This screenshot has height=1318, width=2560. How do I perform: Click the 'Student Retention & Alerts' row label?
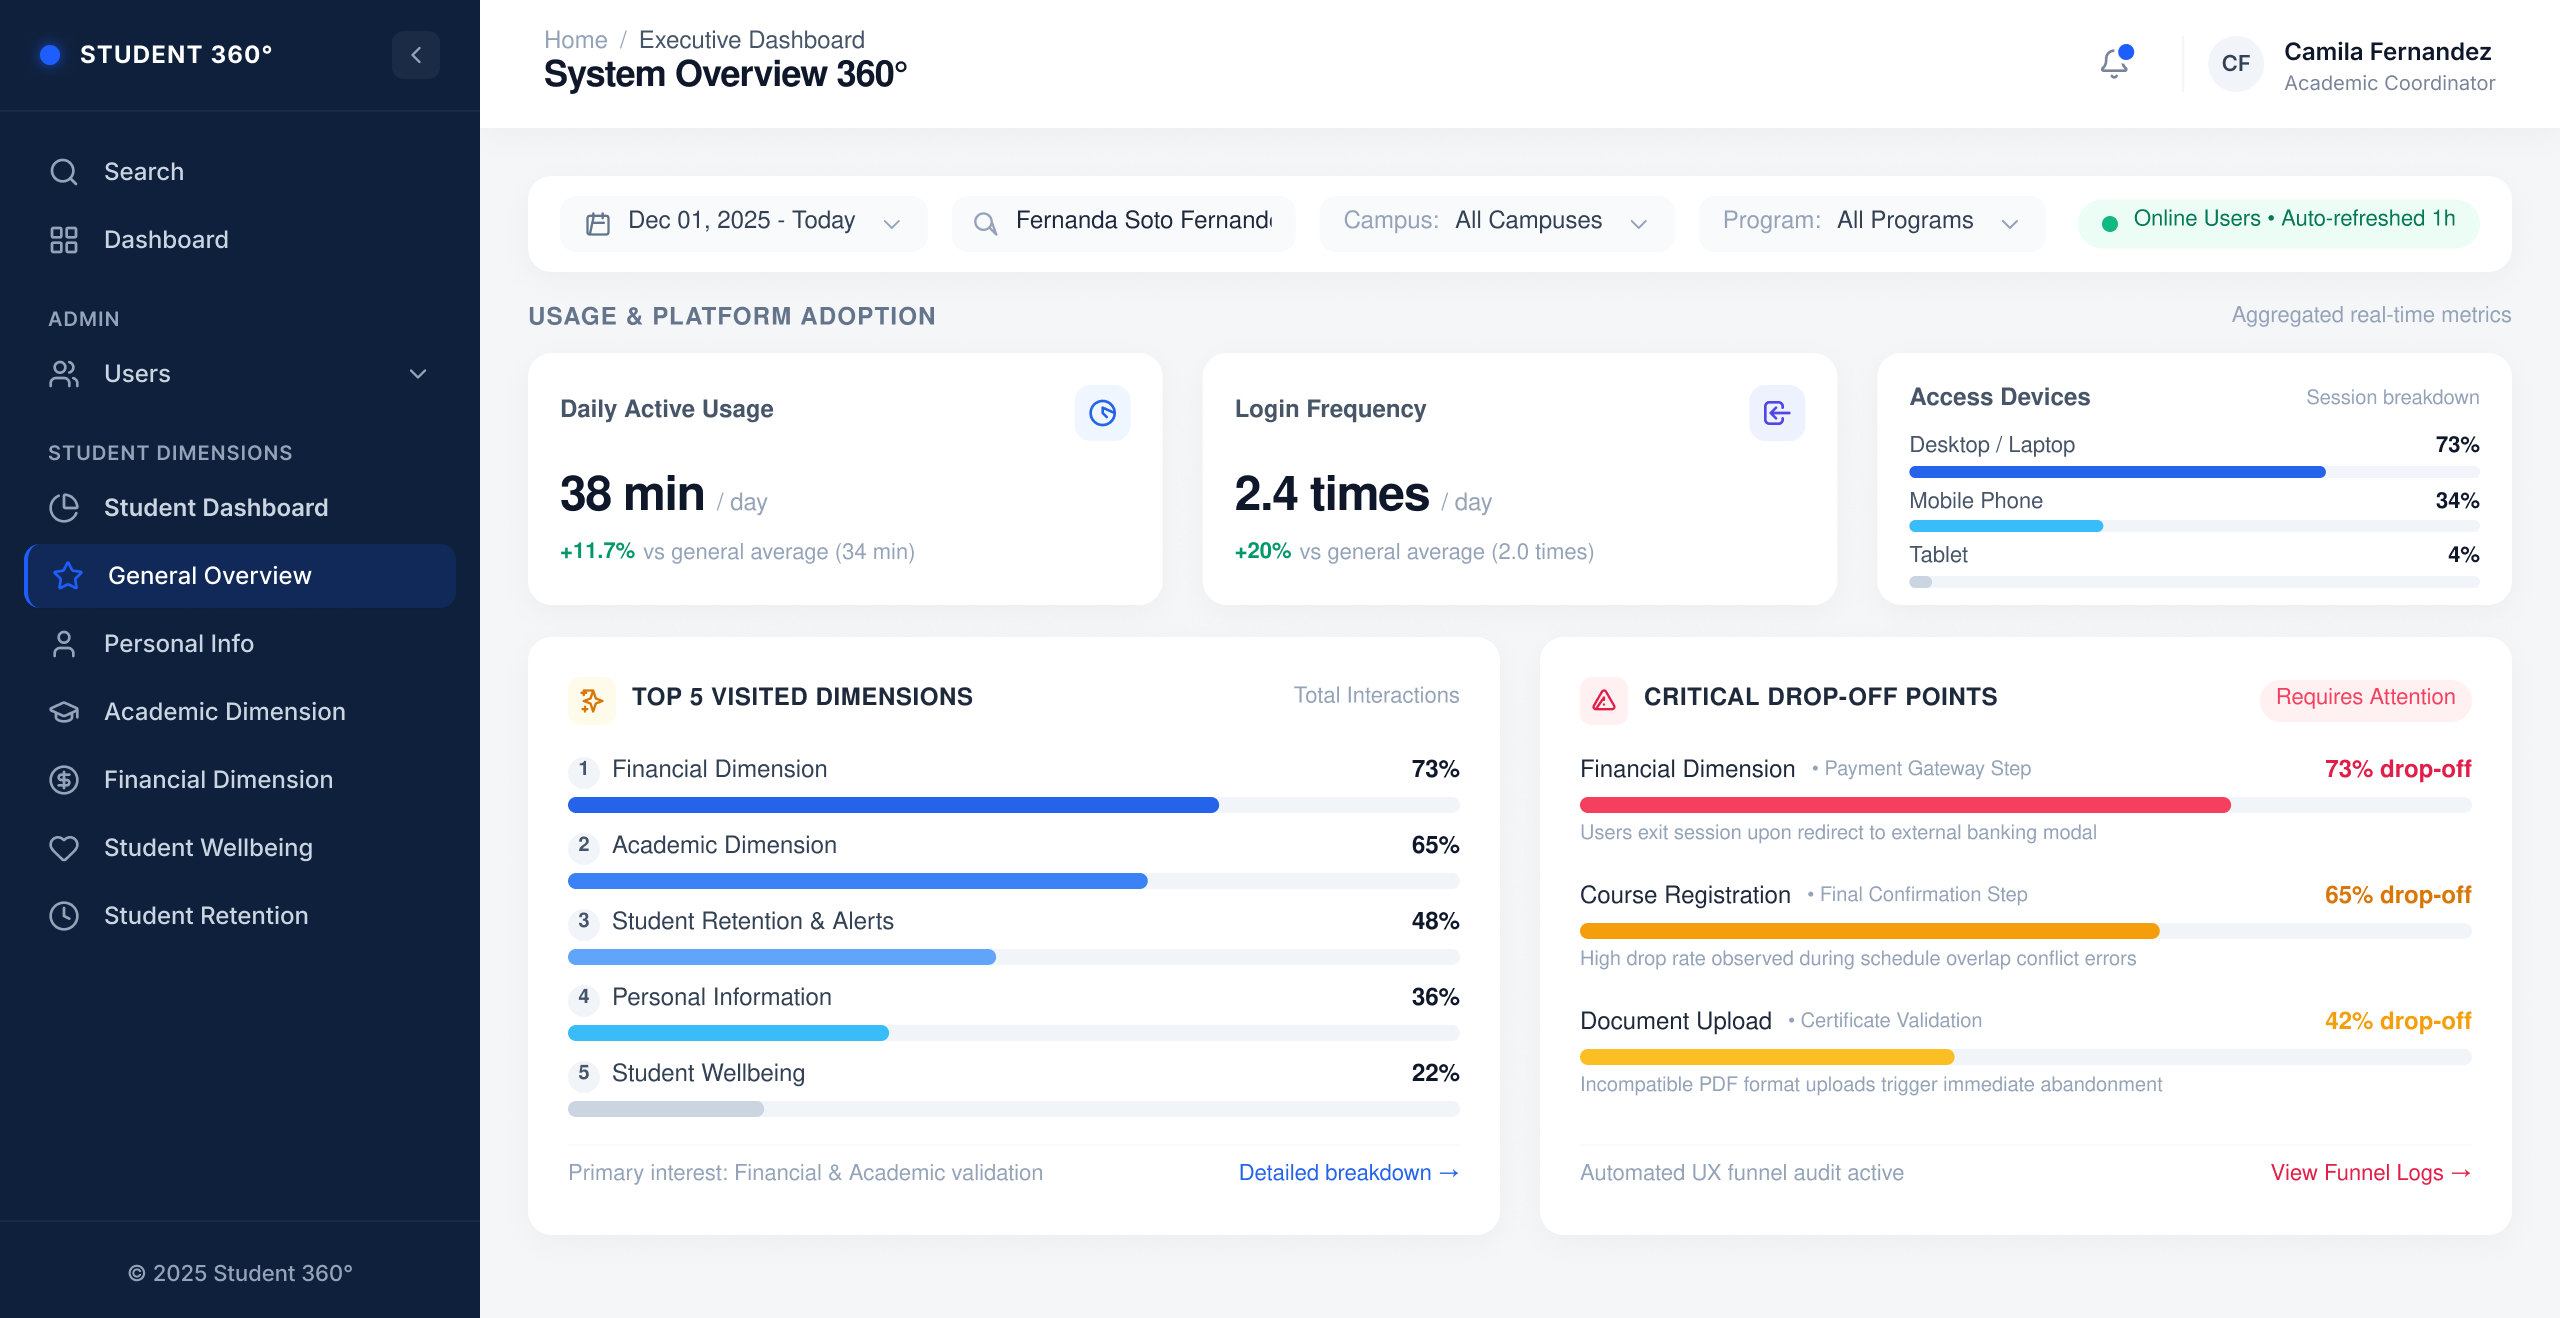pos(753,921)
